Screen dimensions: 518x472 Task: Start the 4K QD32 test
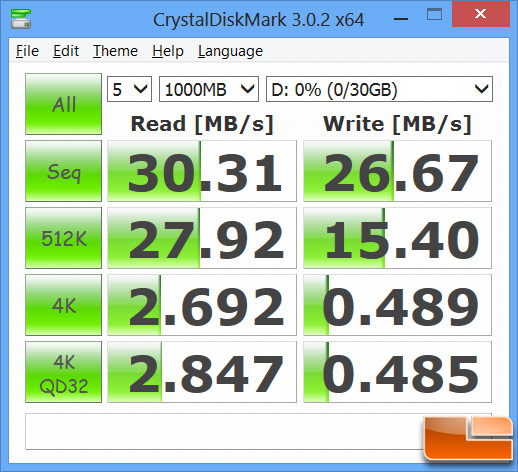63,372
